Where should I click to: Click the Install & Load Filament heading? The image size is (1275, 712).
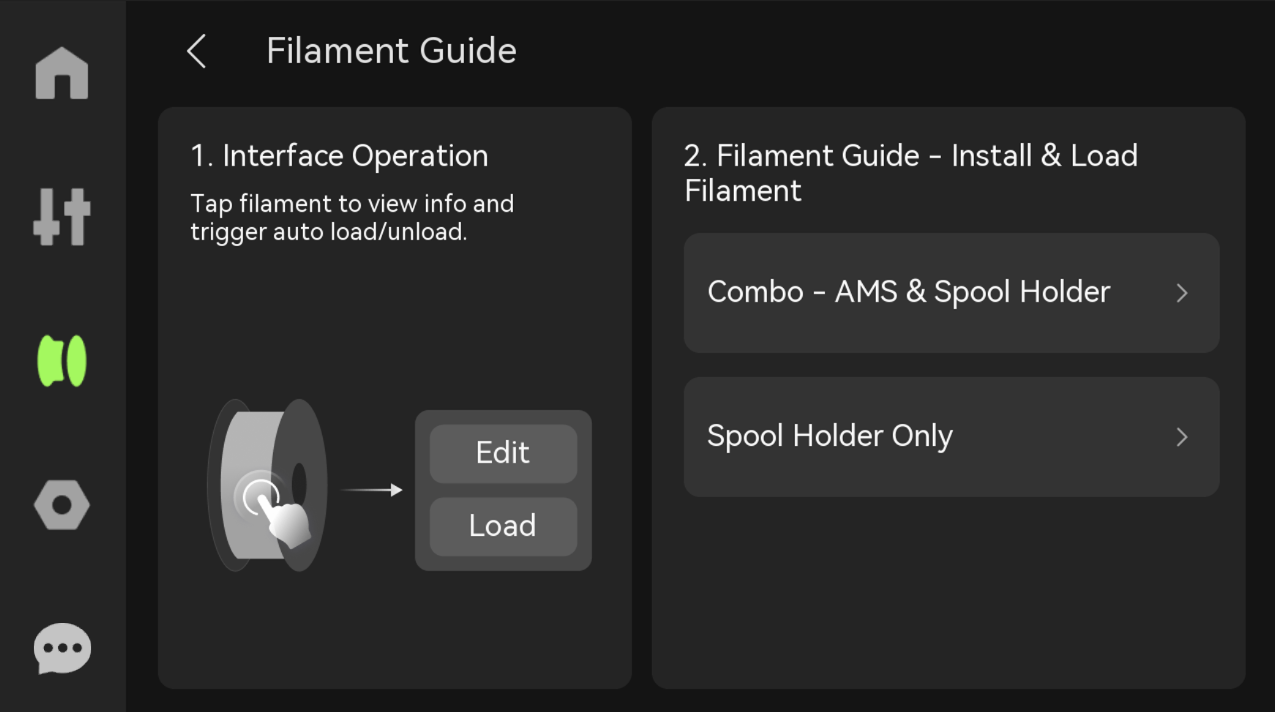coord(910,173)
